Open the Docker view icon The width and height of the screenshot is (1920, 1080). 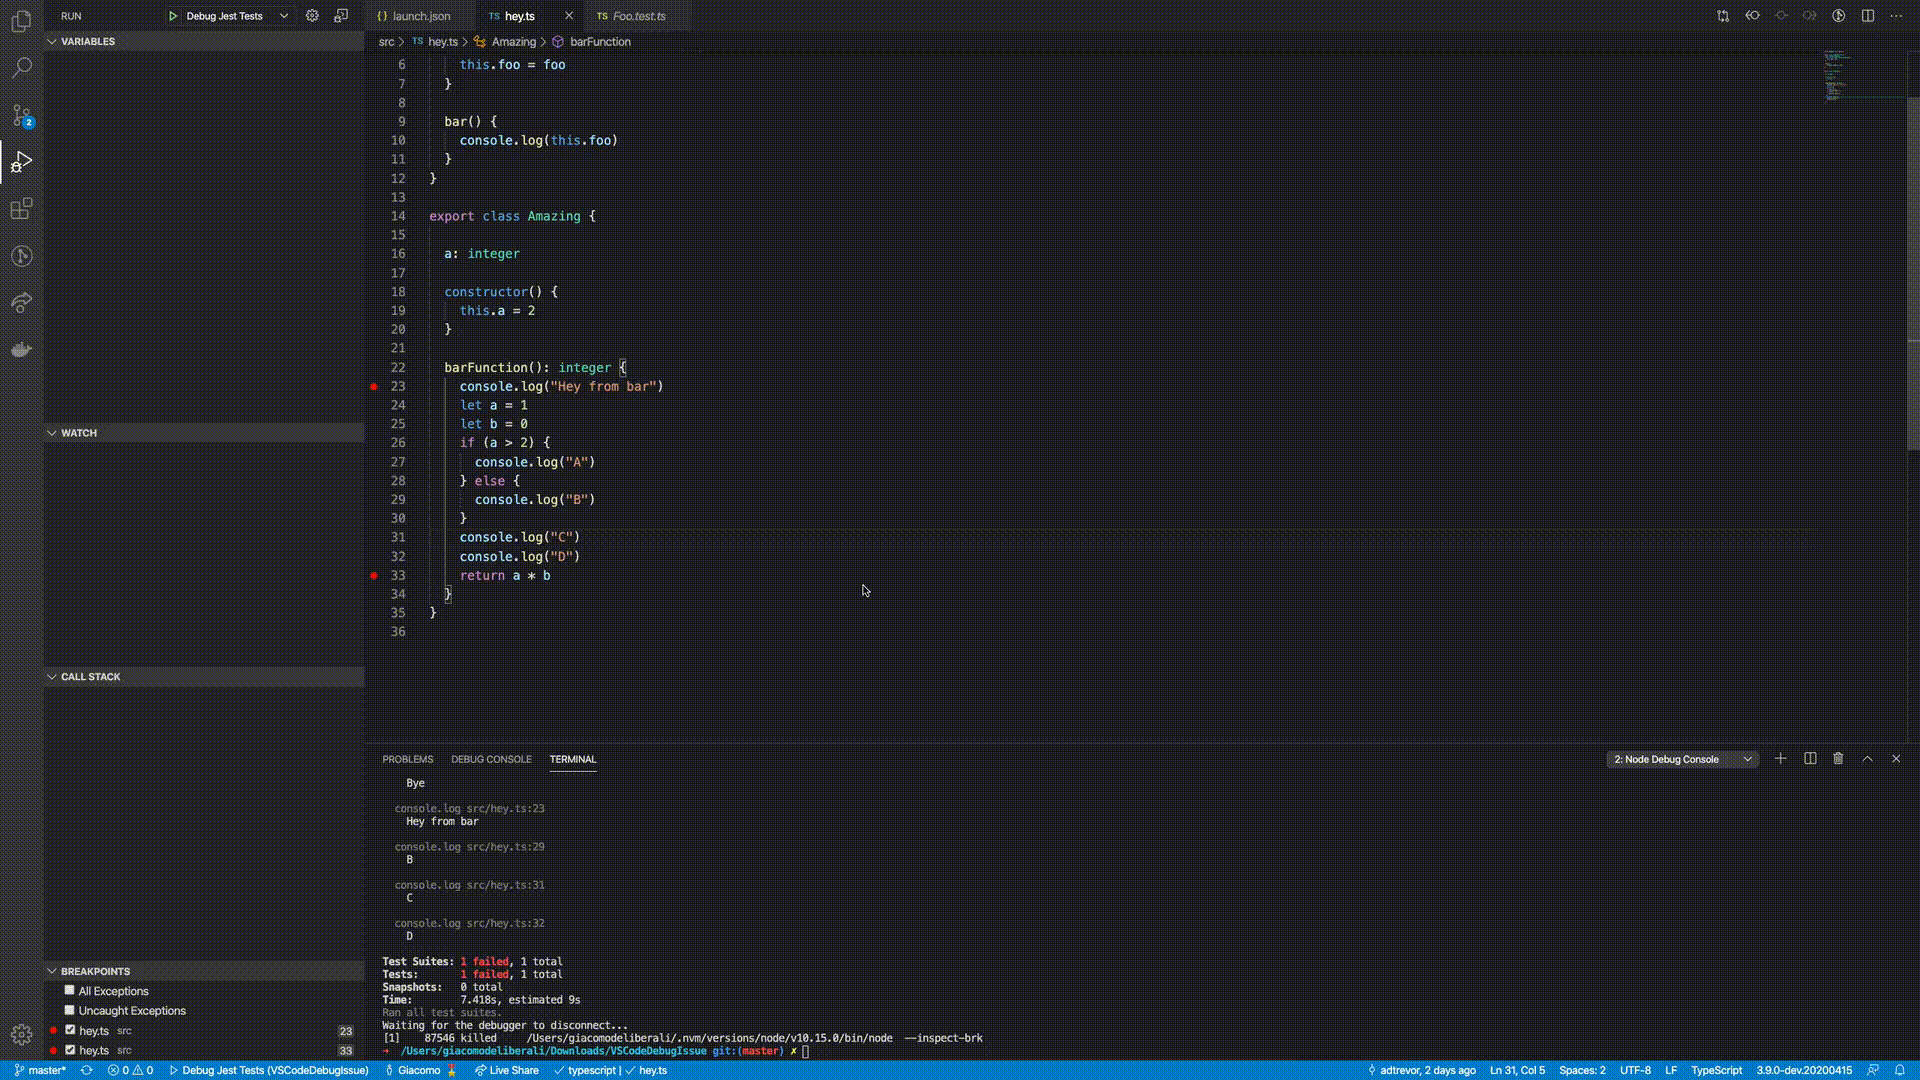click(x=21, y=350)
